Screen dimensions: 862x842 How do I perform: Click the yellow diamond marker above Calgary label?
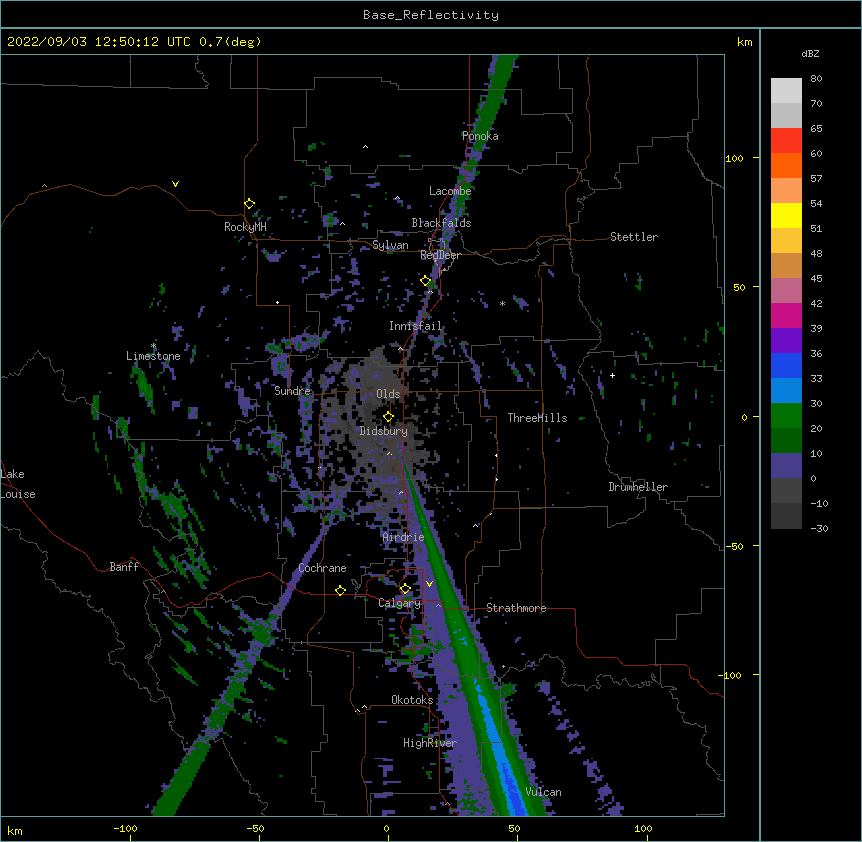[405, 589]
